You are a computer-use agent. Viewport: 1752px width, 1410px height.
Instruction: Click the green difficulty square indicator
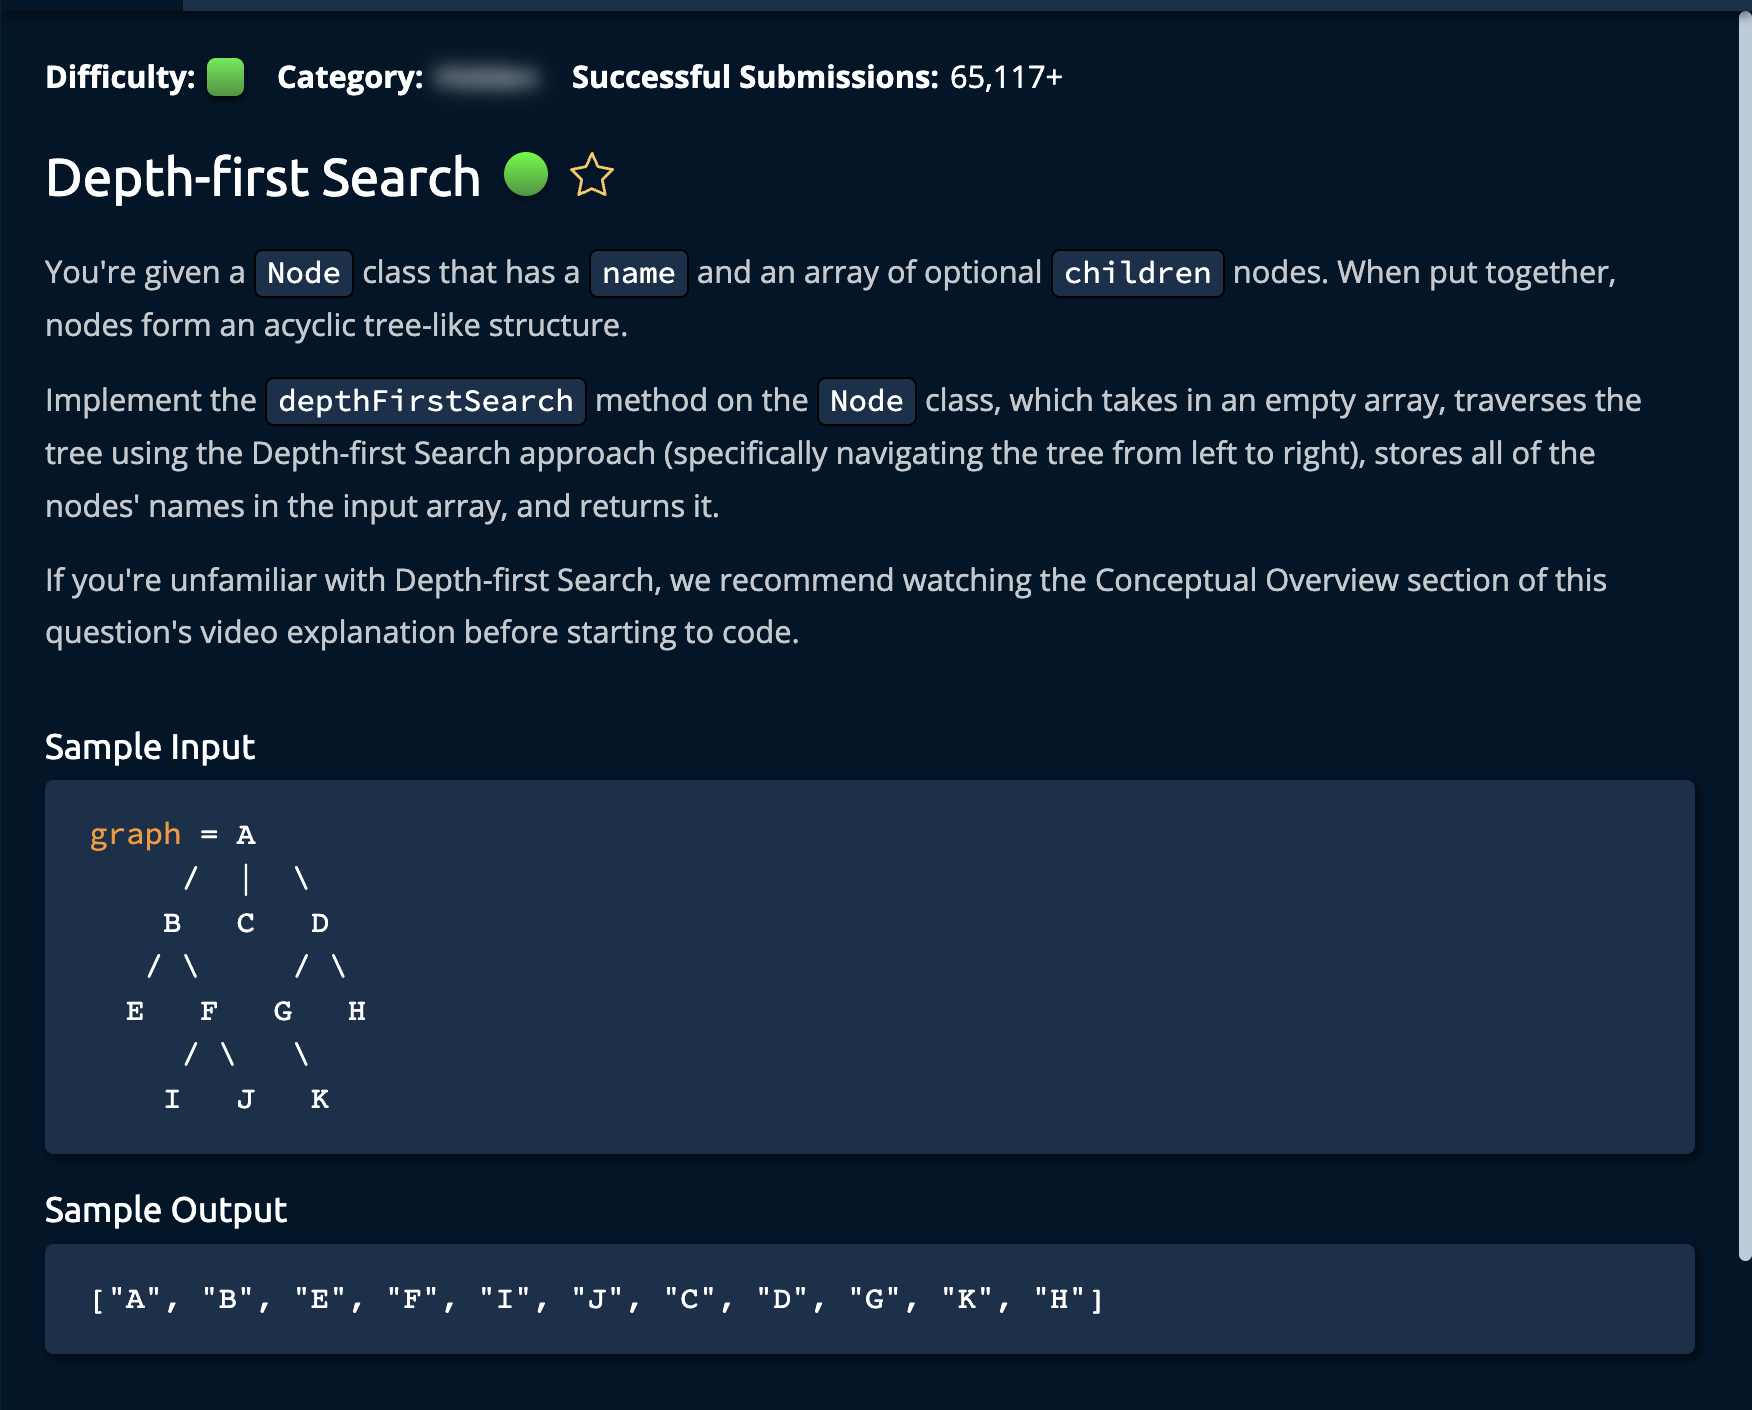point(225,77)
